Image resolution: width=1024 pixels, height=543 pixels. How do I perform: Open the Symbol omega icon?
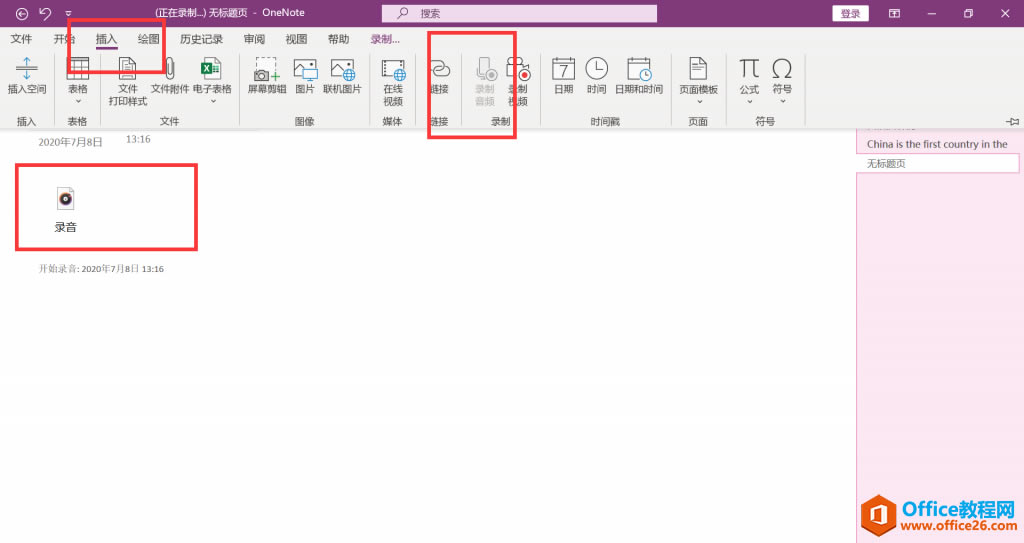coord(782,68)
